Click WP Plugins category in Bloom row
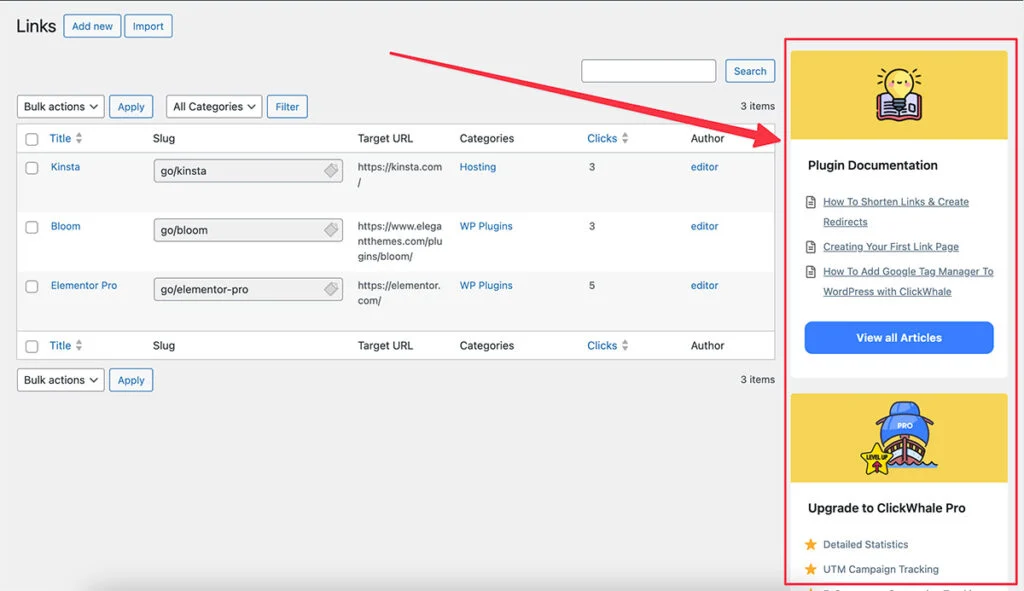The width and height of the screenshot is (1024, 591). (x=486, y=226)
